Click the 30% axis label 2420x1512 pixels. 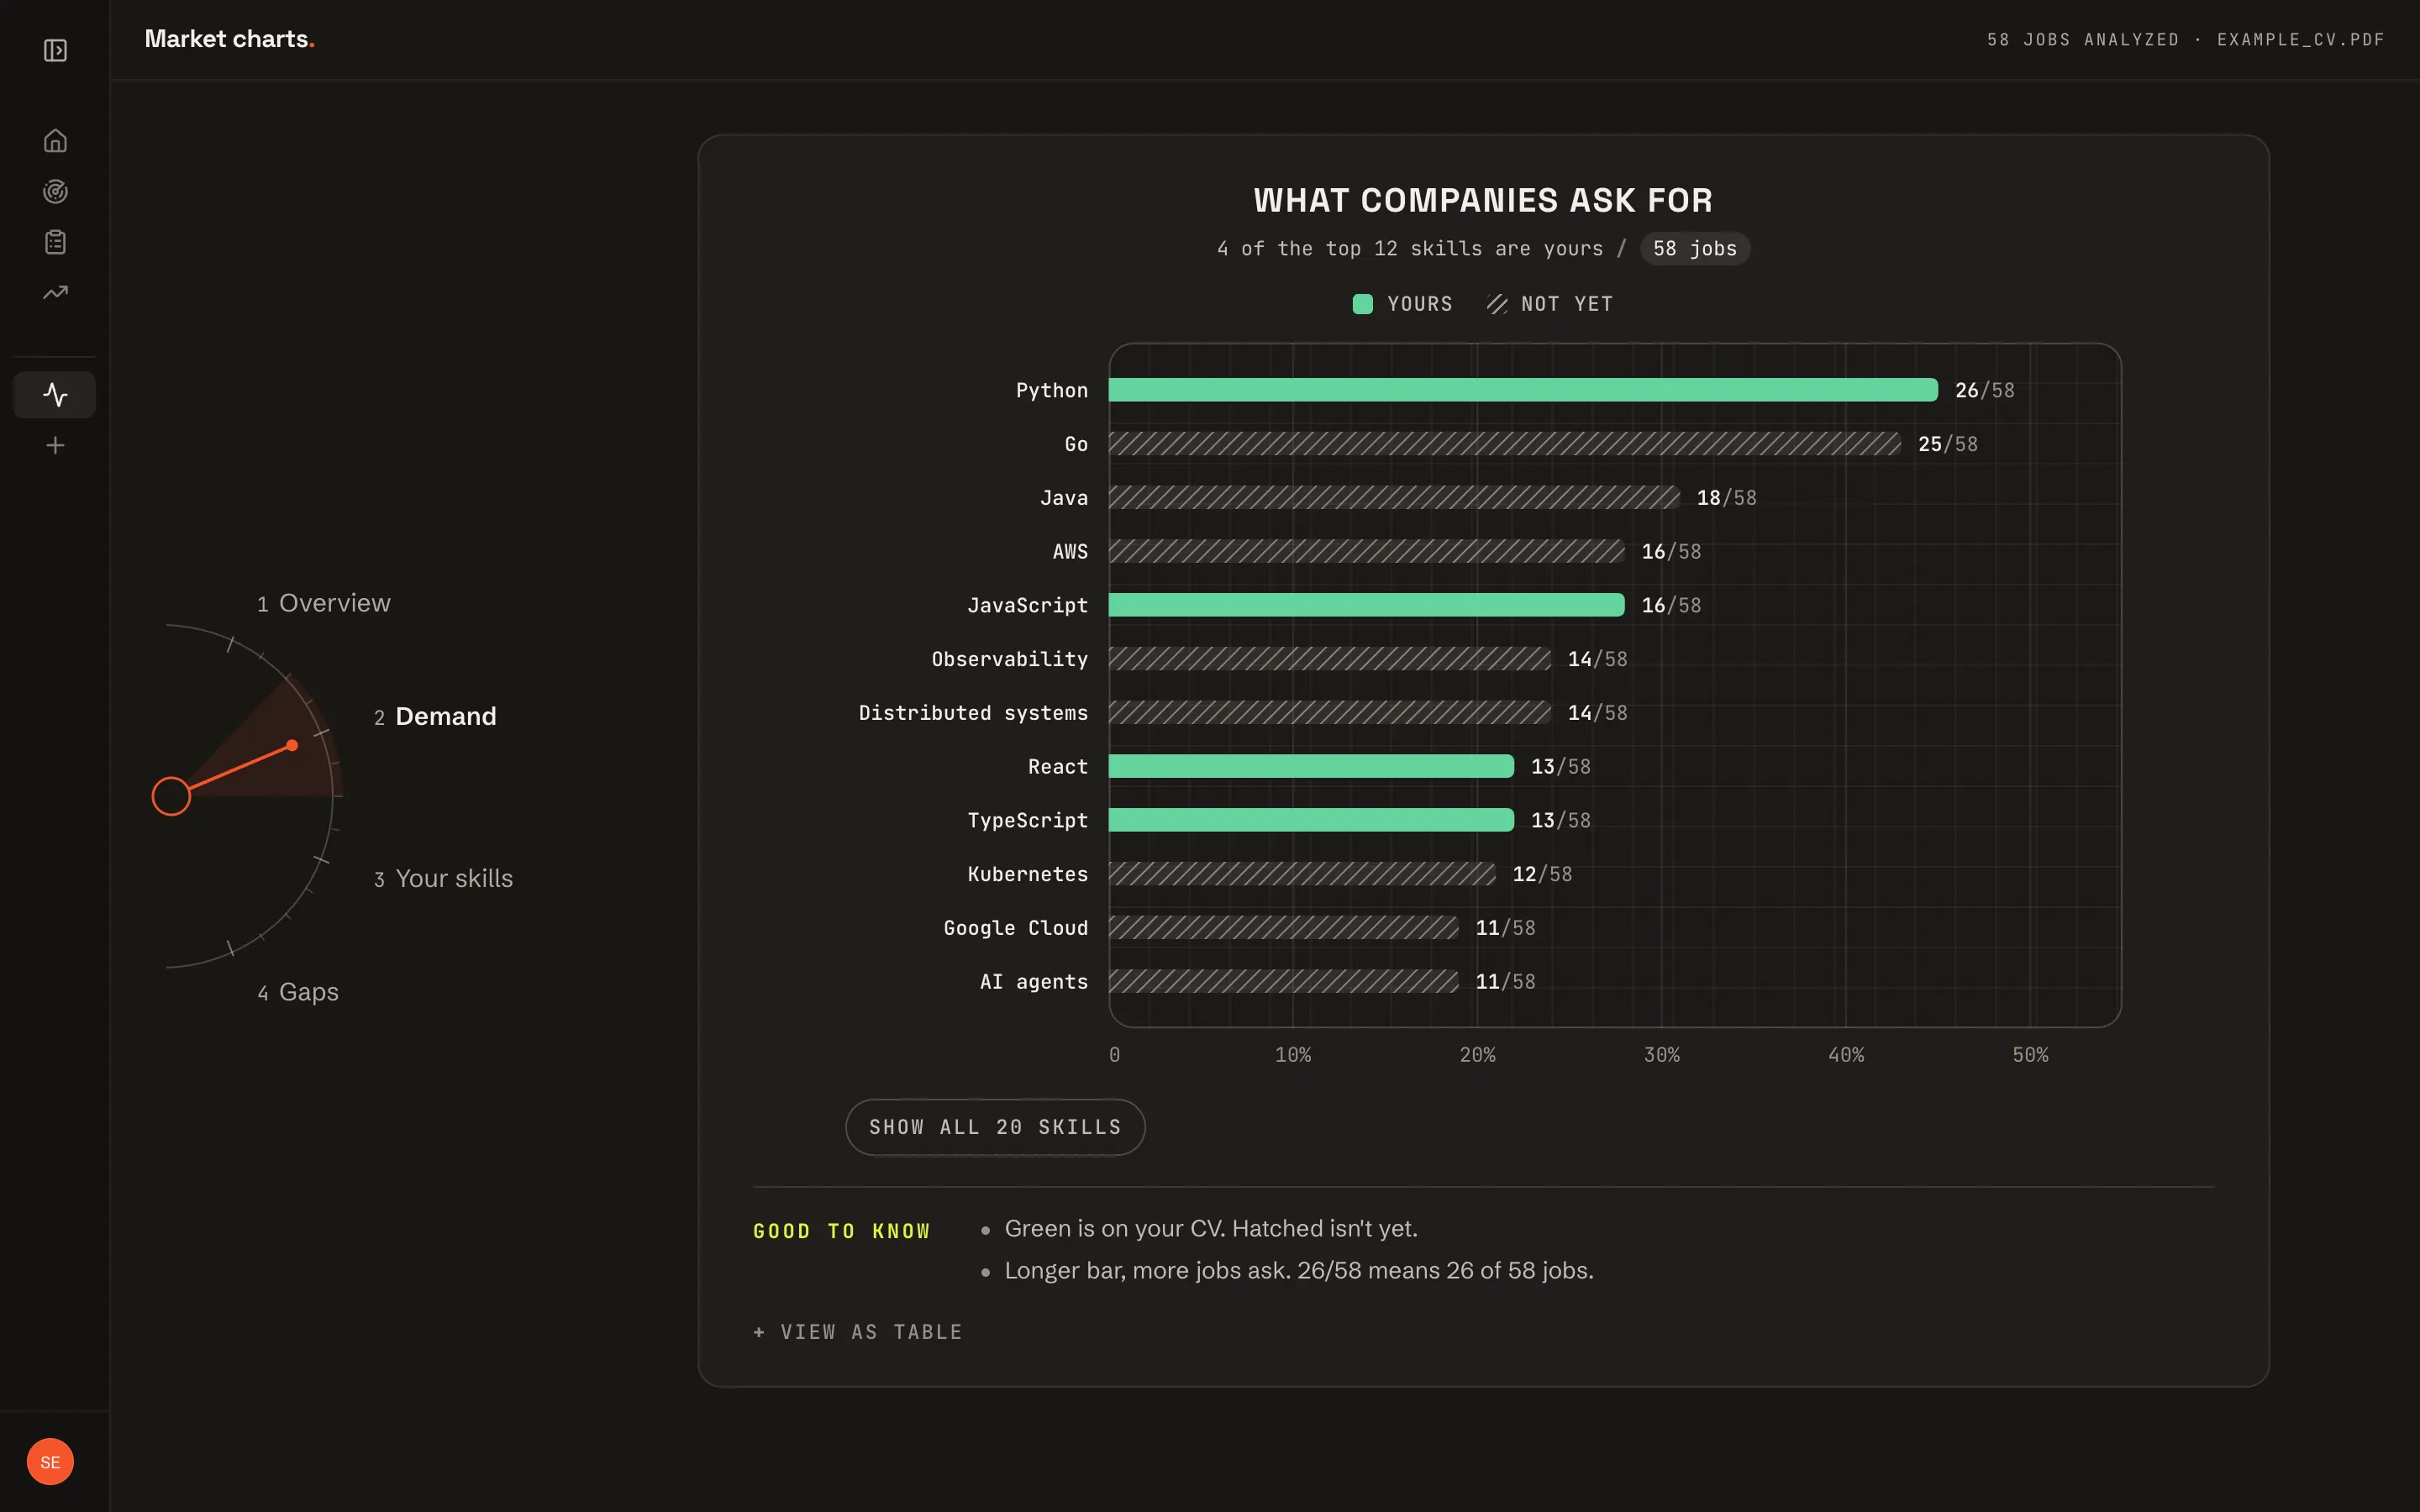click(x=1661, y=1055)
